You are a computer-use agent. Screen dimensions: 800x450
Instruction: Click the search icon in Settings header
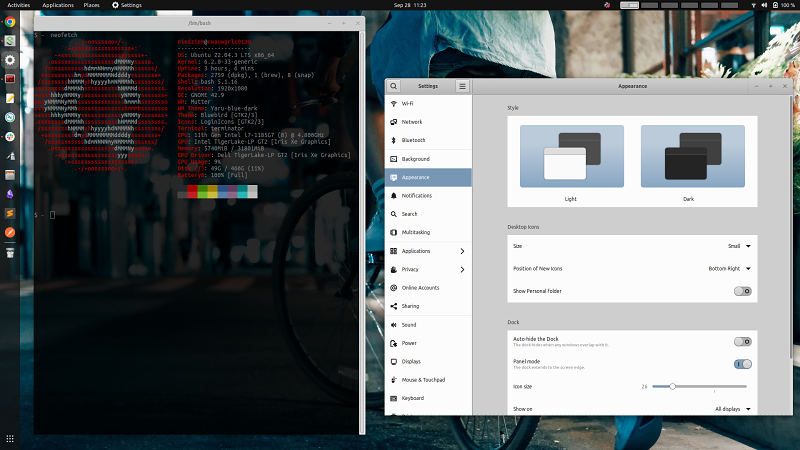point(395,87)
